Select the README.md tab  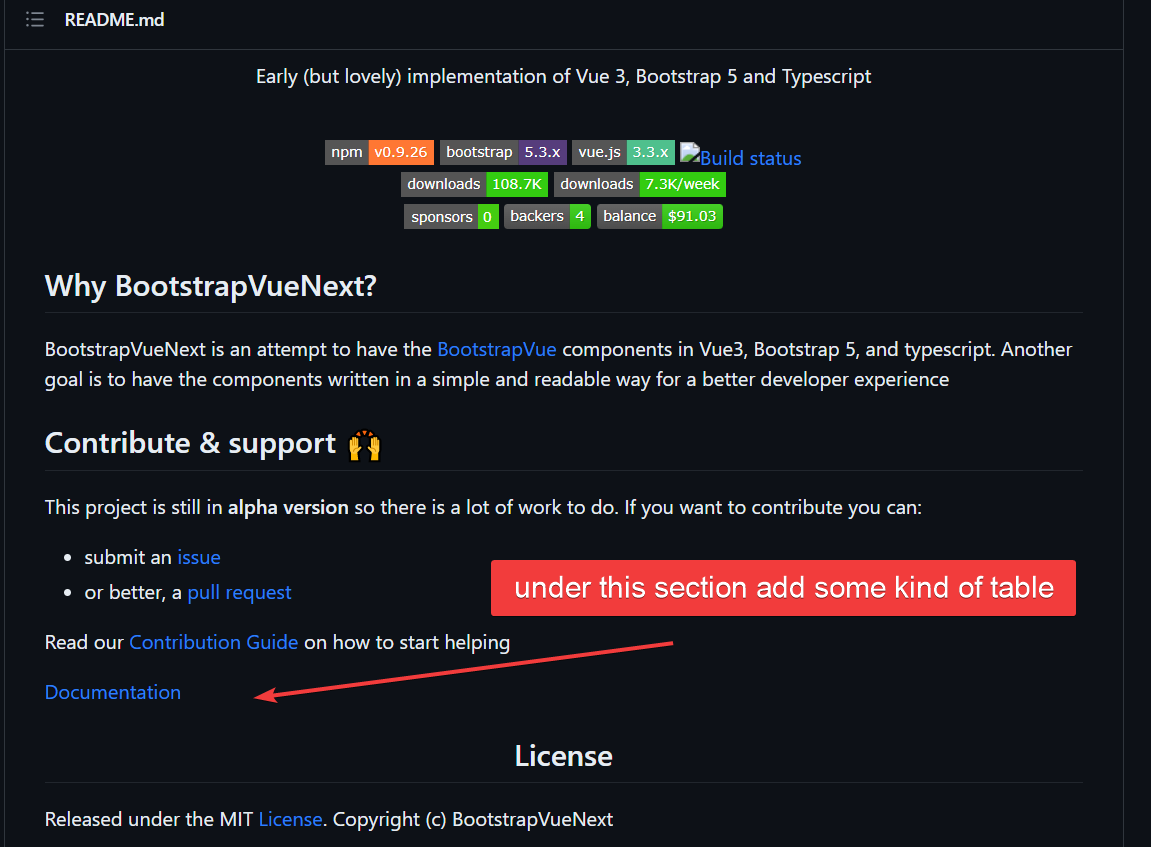(x=114, y=19)
